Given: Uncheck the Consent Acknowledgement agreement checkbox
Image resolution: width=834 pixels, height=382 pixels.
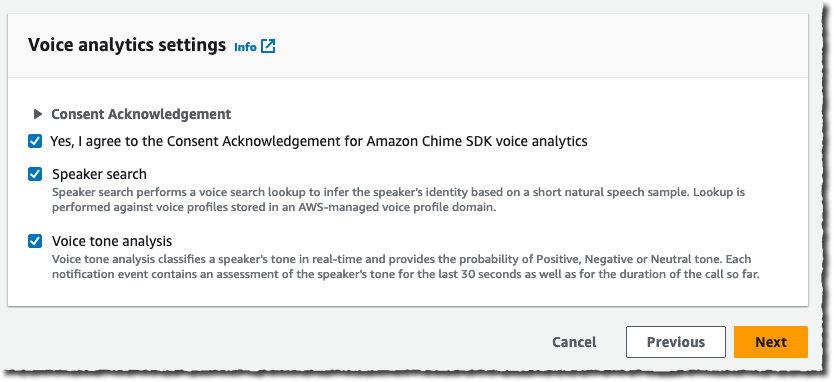Looking at the screenshot, I should pos(35,142).
